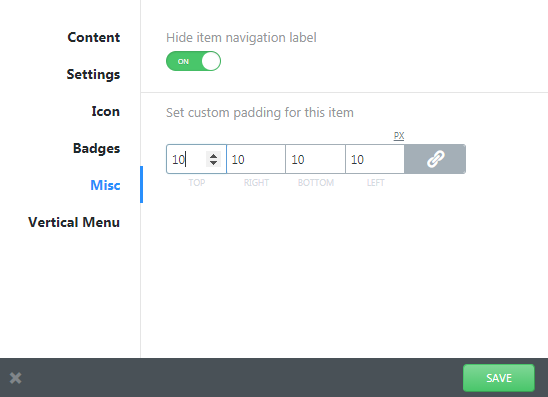Toggle Hide item navigation label switch

click(x=193, y=61)
